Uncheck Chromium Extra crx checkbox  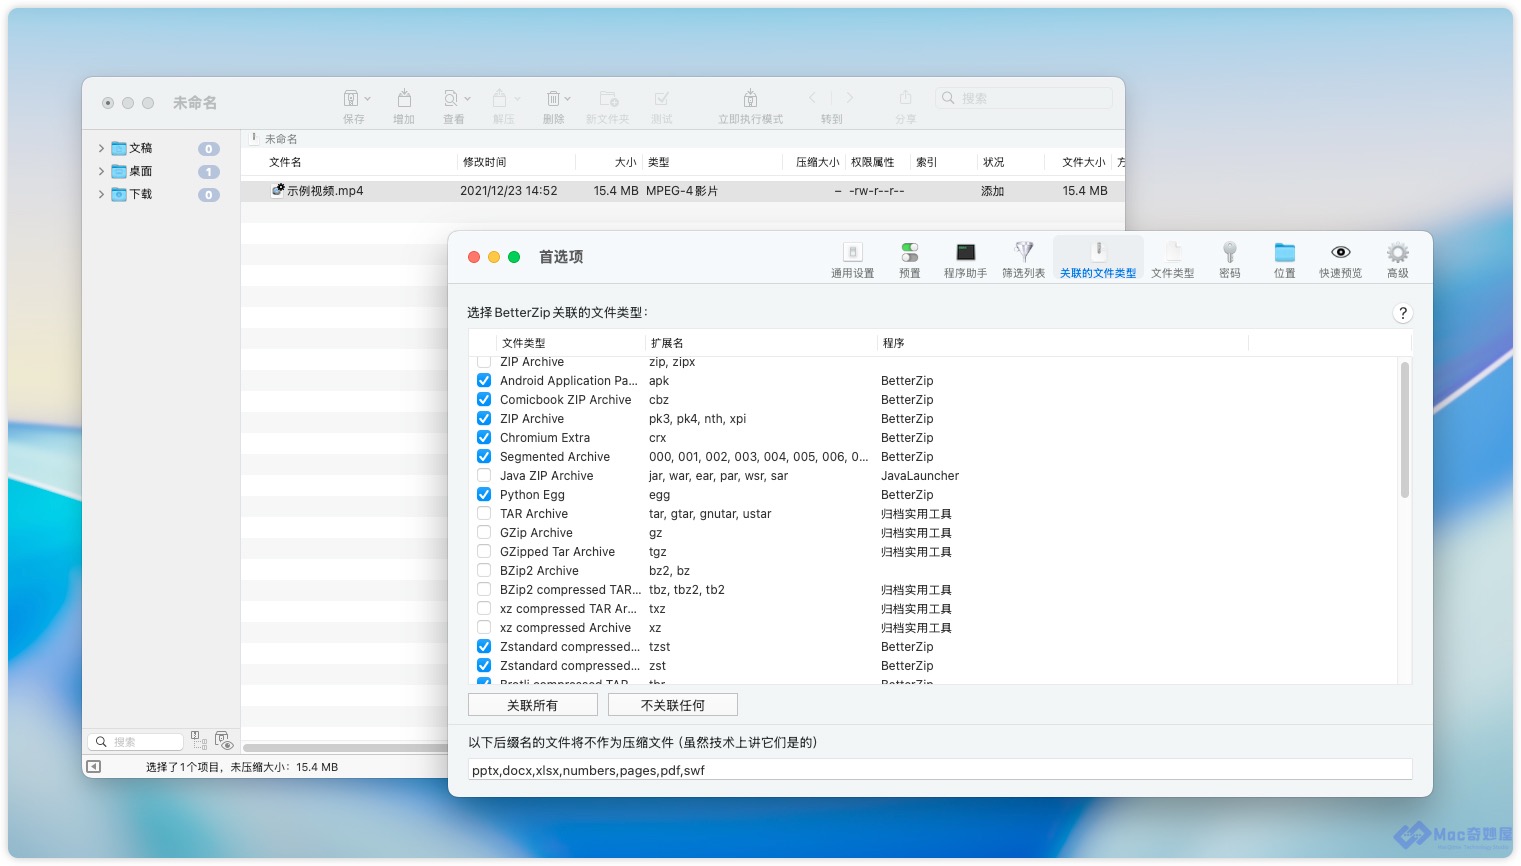(x=484, y=437)
